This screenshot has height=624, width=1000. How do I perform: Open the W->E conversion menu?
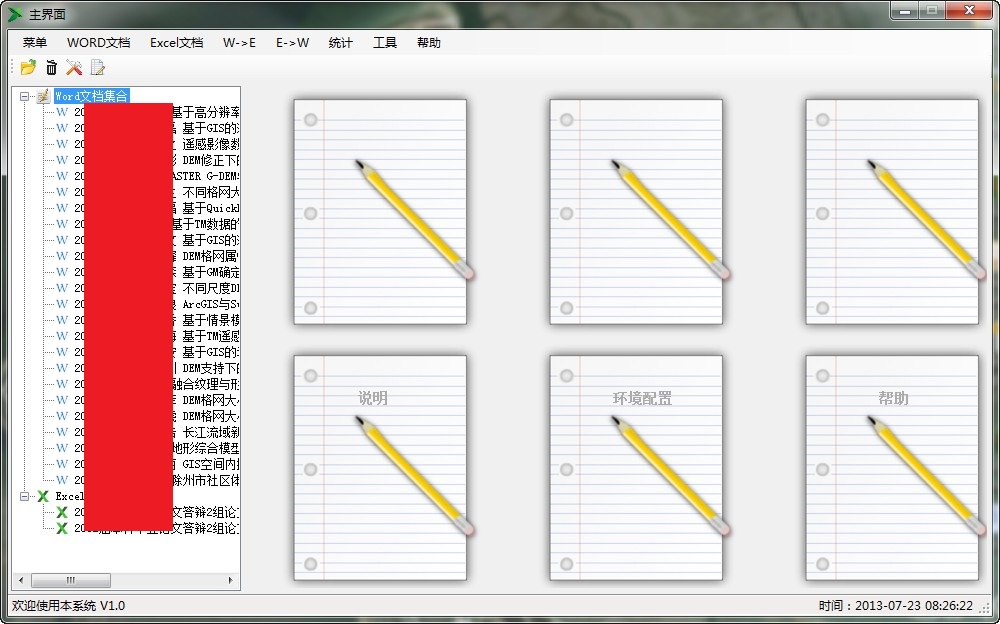tap(240, 43)
